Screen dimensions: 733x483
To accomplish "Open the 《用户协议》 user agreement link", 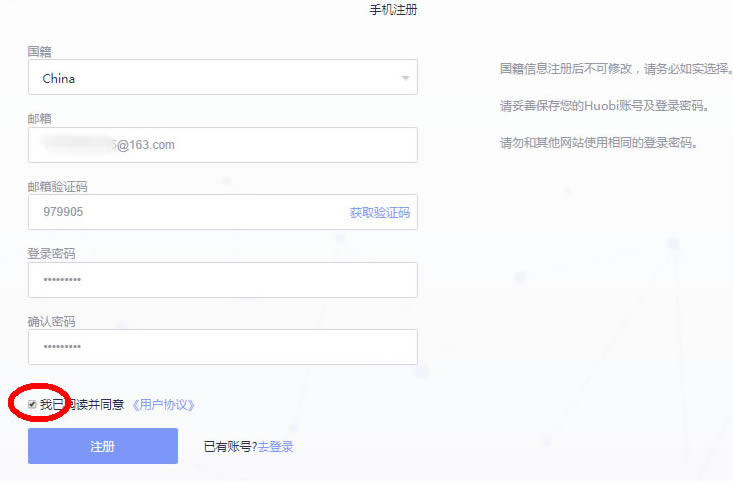I will [163, 405].
